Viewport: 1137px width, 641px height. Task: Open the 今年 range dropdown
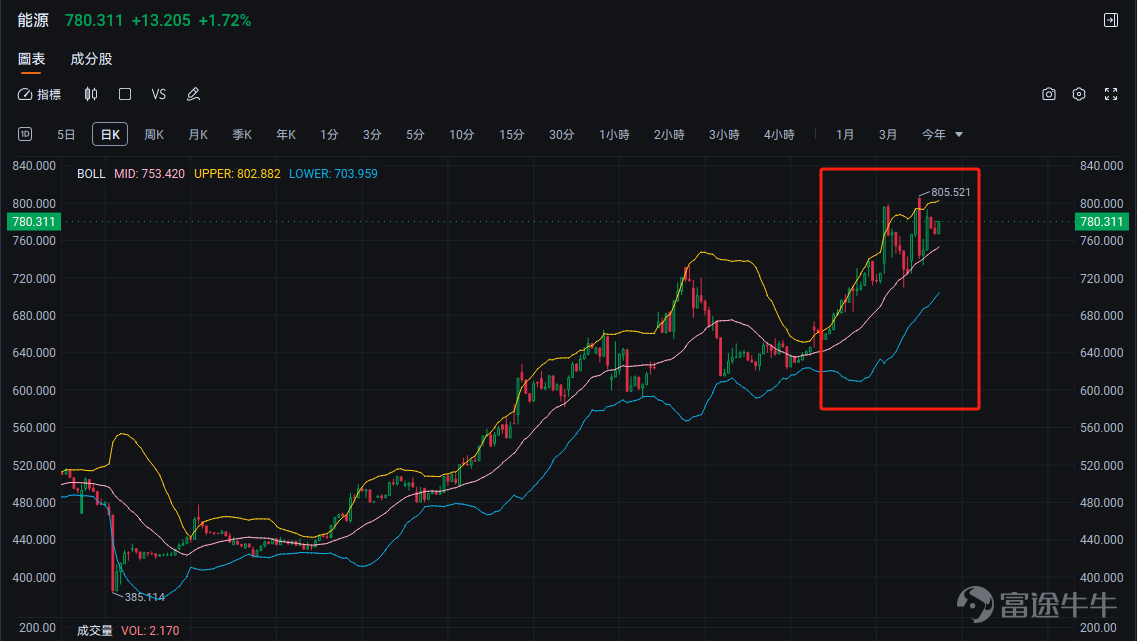pos(942,135)
